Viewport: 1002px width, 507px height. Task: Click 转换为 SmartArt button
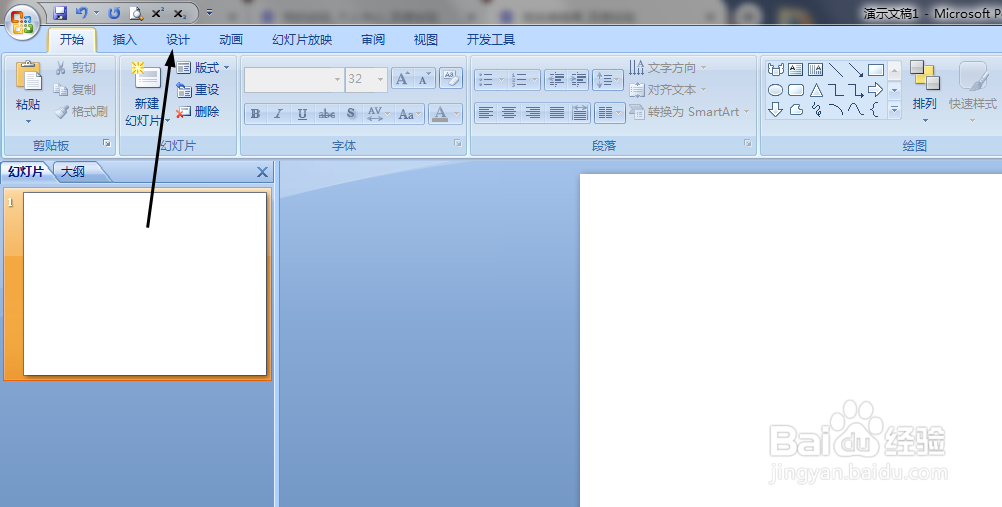tap(689, 112)
